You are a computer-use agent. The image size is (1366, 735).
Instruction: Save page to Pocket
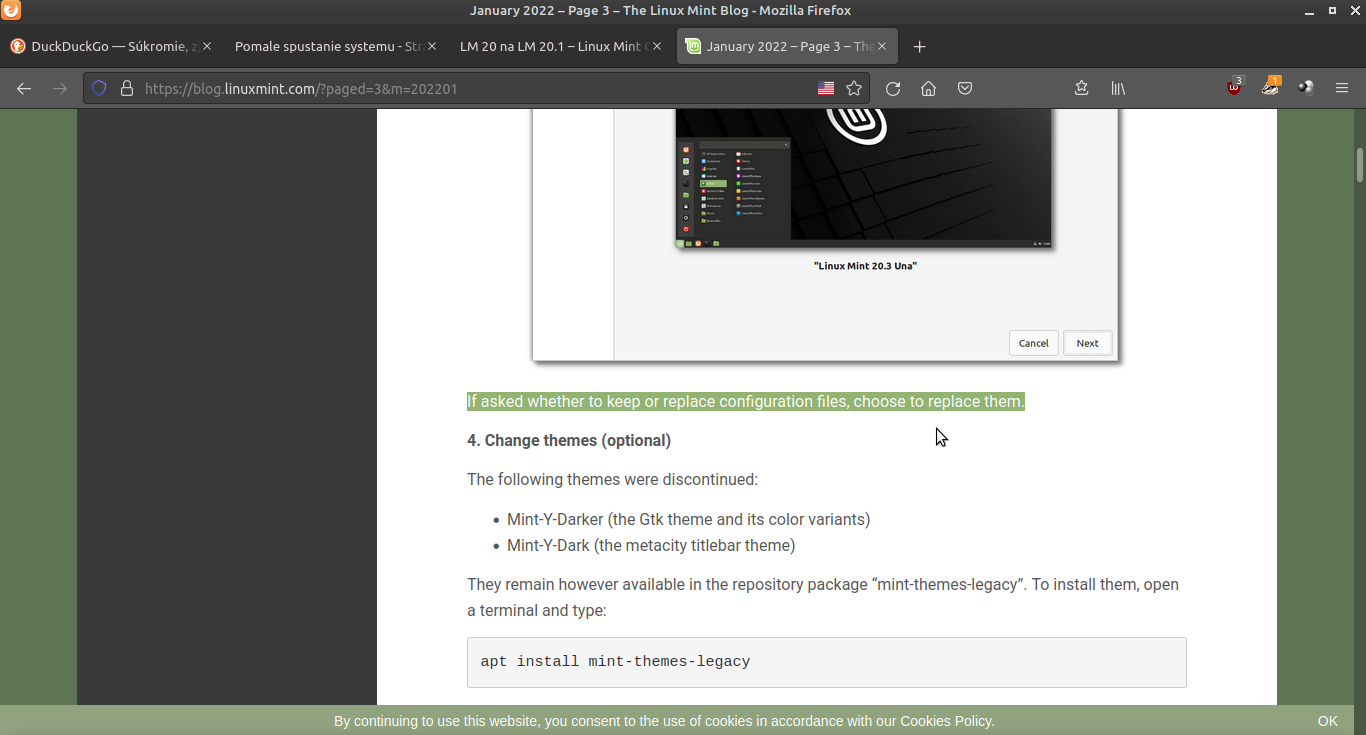point(965,88)
